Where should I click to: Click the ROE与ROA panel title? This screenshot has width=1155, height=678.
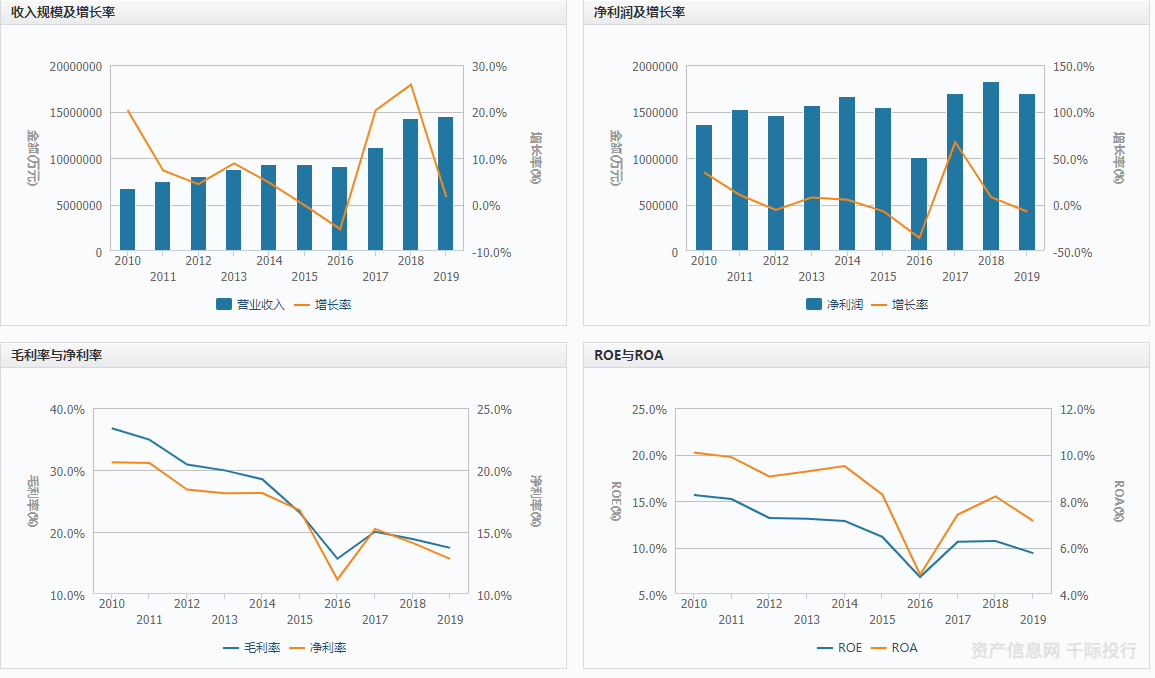pos(628,355)
